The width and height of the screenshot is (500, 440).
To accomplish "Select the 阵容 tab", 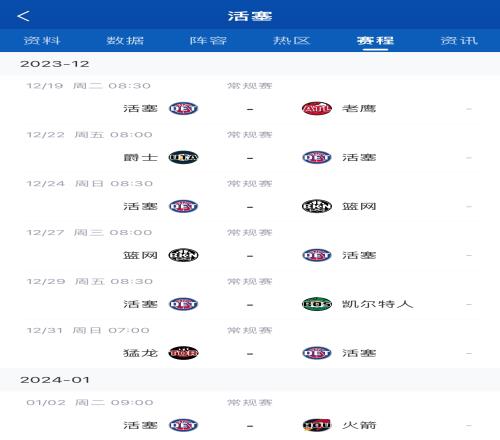I will (208, 41).
